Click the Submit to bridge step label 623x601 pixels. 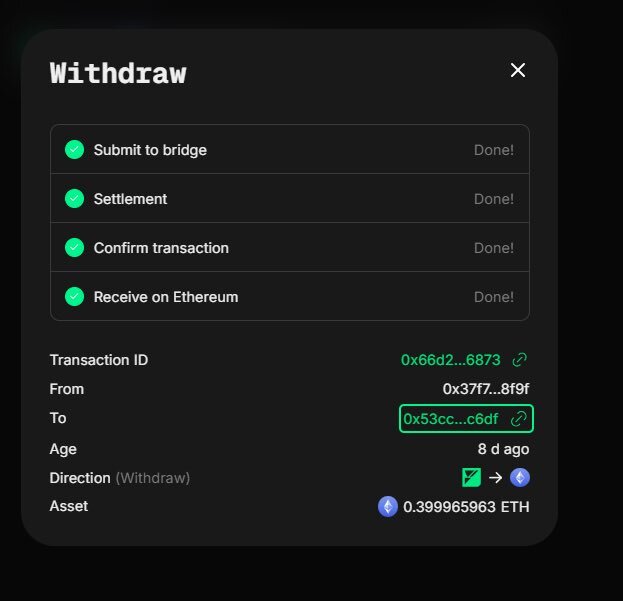tap(150, 150)
